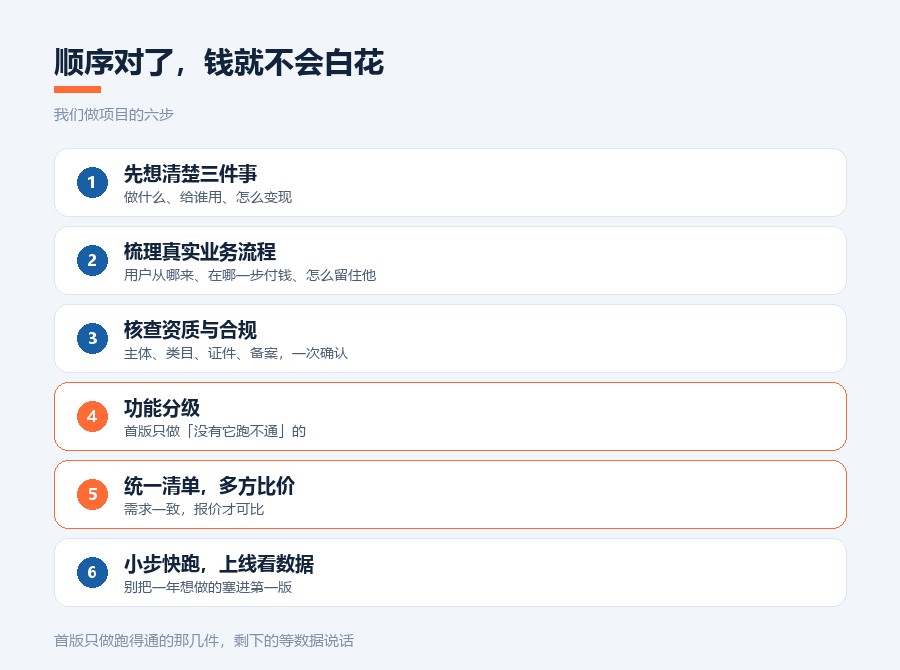Click the orange number 5 circle
900x670 pixels.
[92, 494]
